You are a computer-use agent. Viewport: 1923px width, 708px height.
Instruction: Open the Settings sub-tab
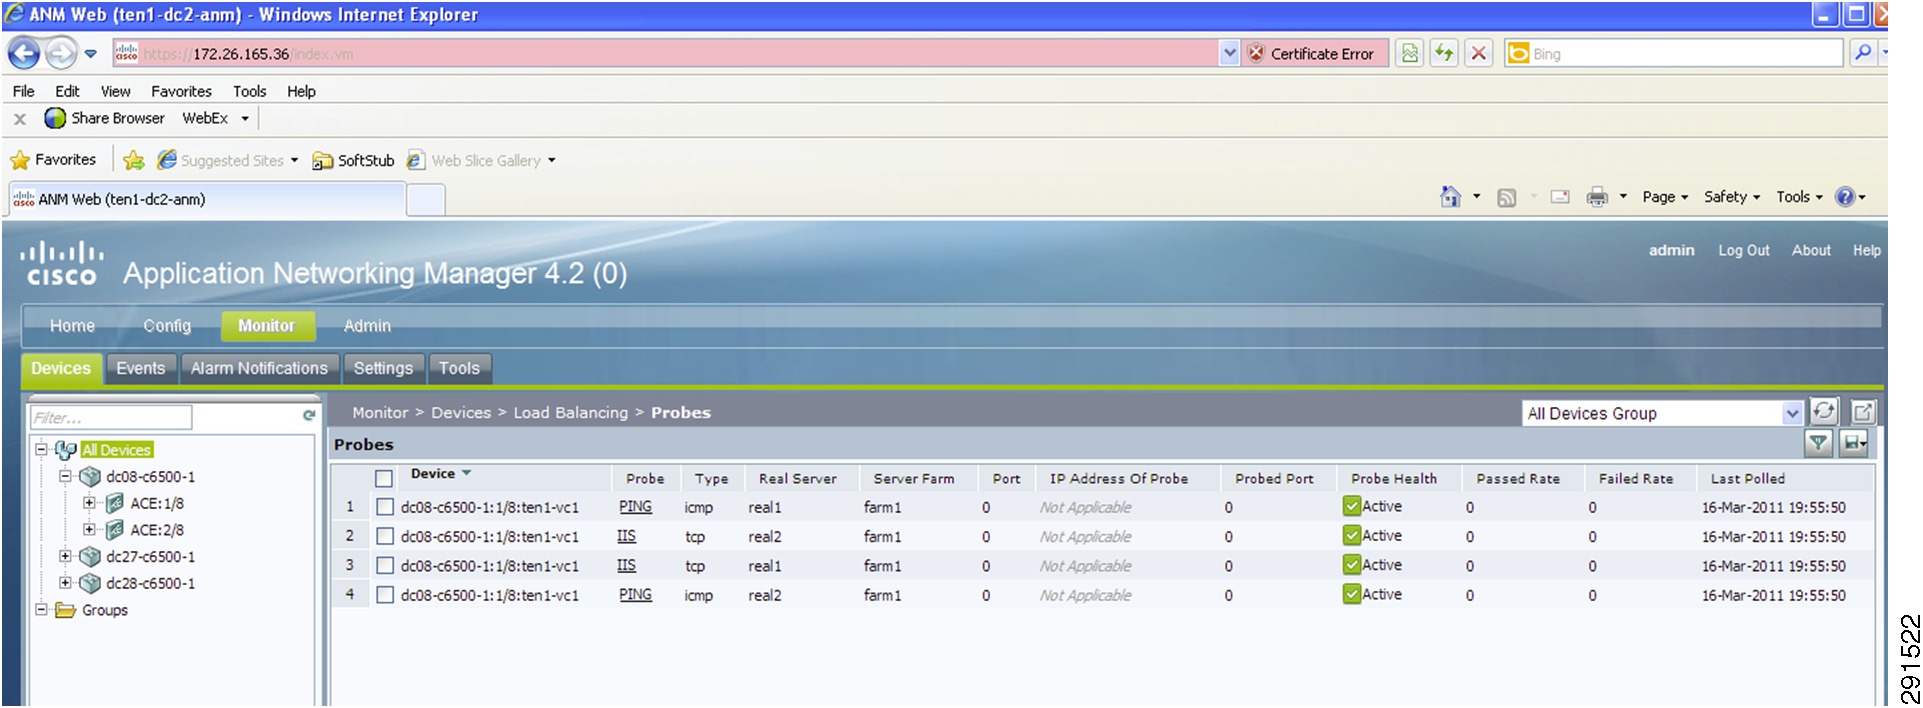[x=383, y=368]
